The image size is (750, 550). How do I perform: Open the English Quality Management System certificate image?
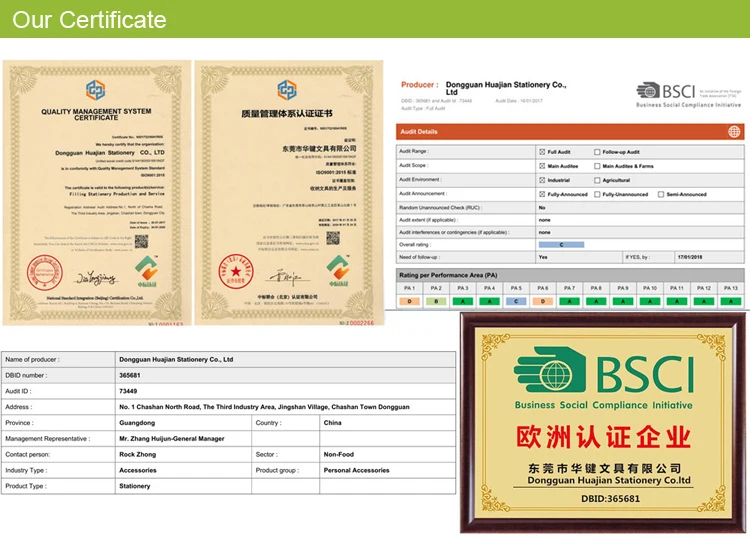97,193
